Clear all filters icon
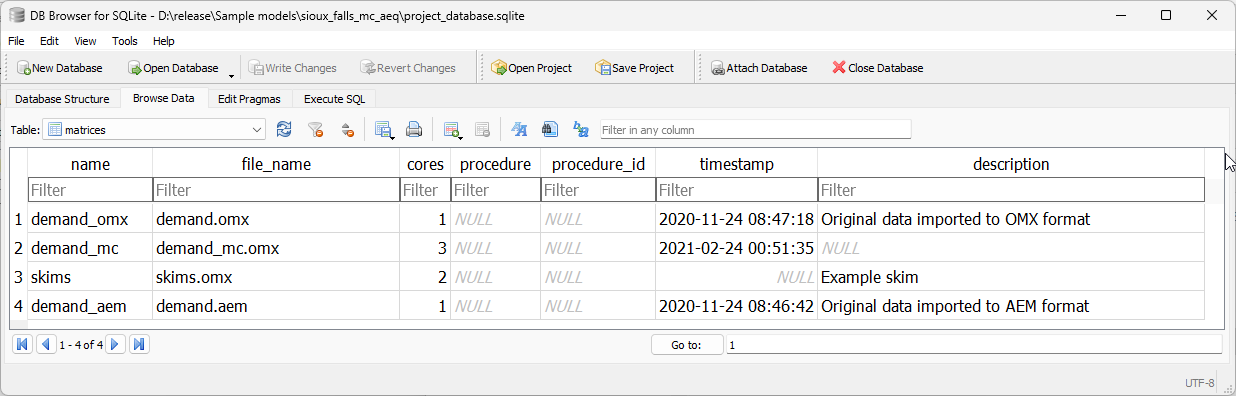 [315, 129]
